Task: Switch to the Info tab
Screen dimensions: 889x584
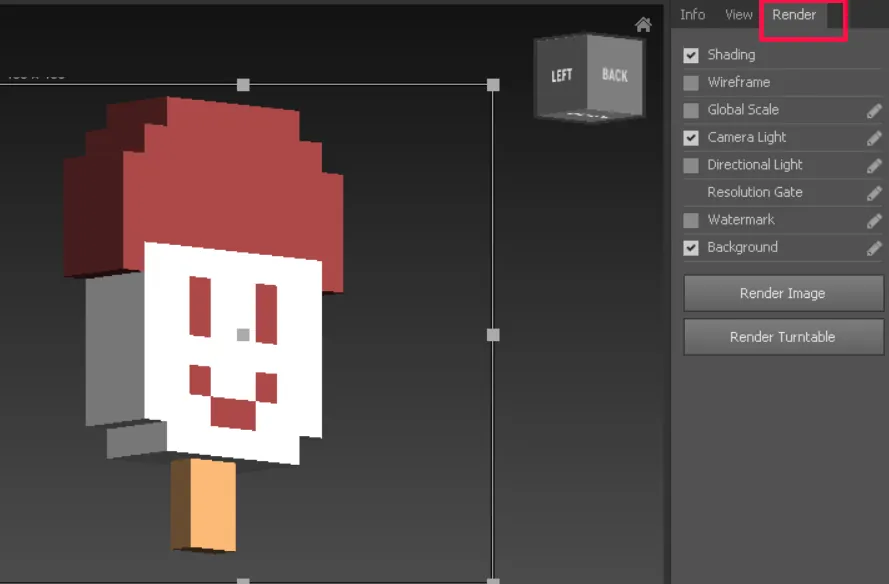Action: tap(692, 15)
